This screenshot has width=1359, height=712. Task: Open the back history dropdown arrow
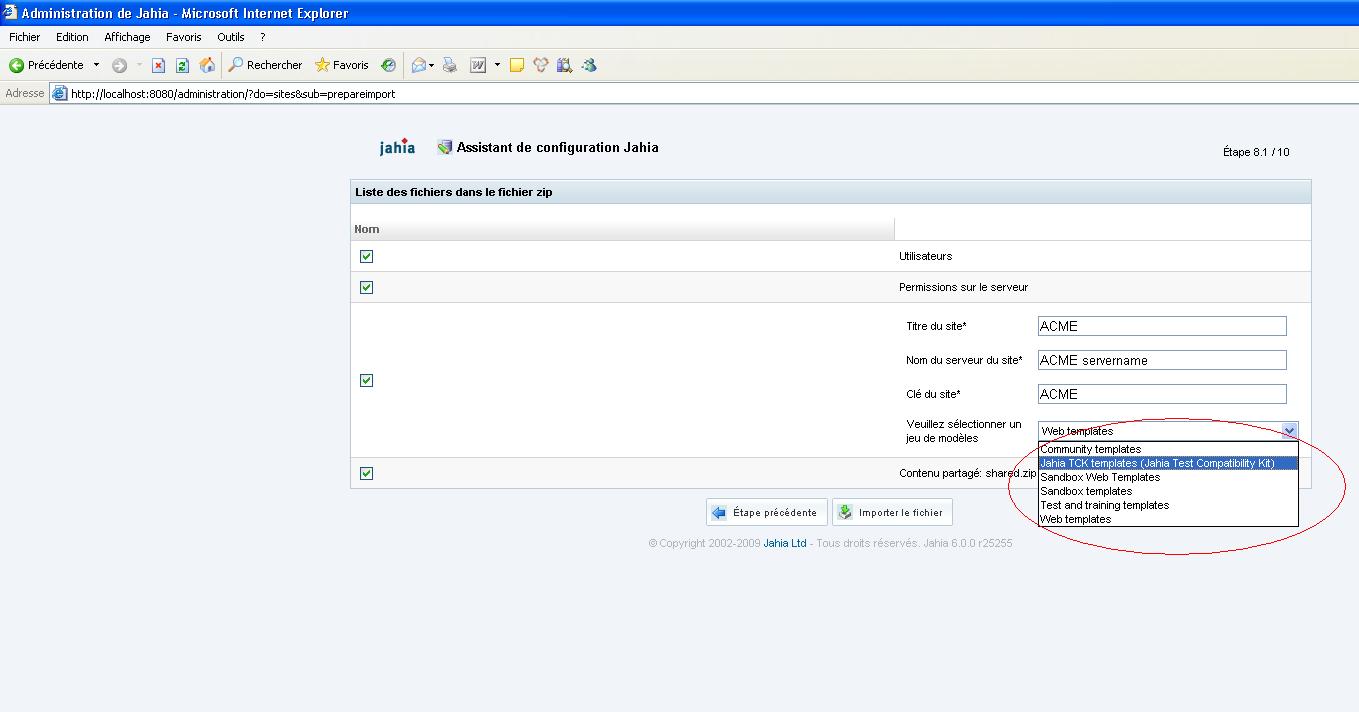pyautogui.click(x=96, y=65)
